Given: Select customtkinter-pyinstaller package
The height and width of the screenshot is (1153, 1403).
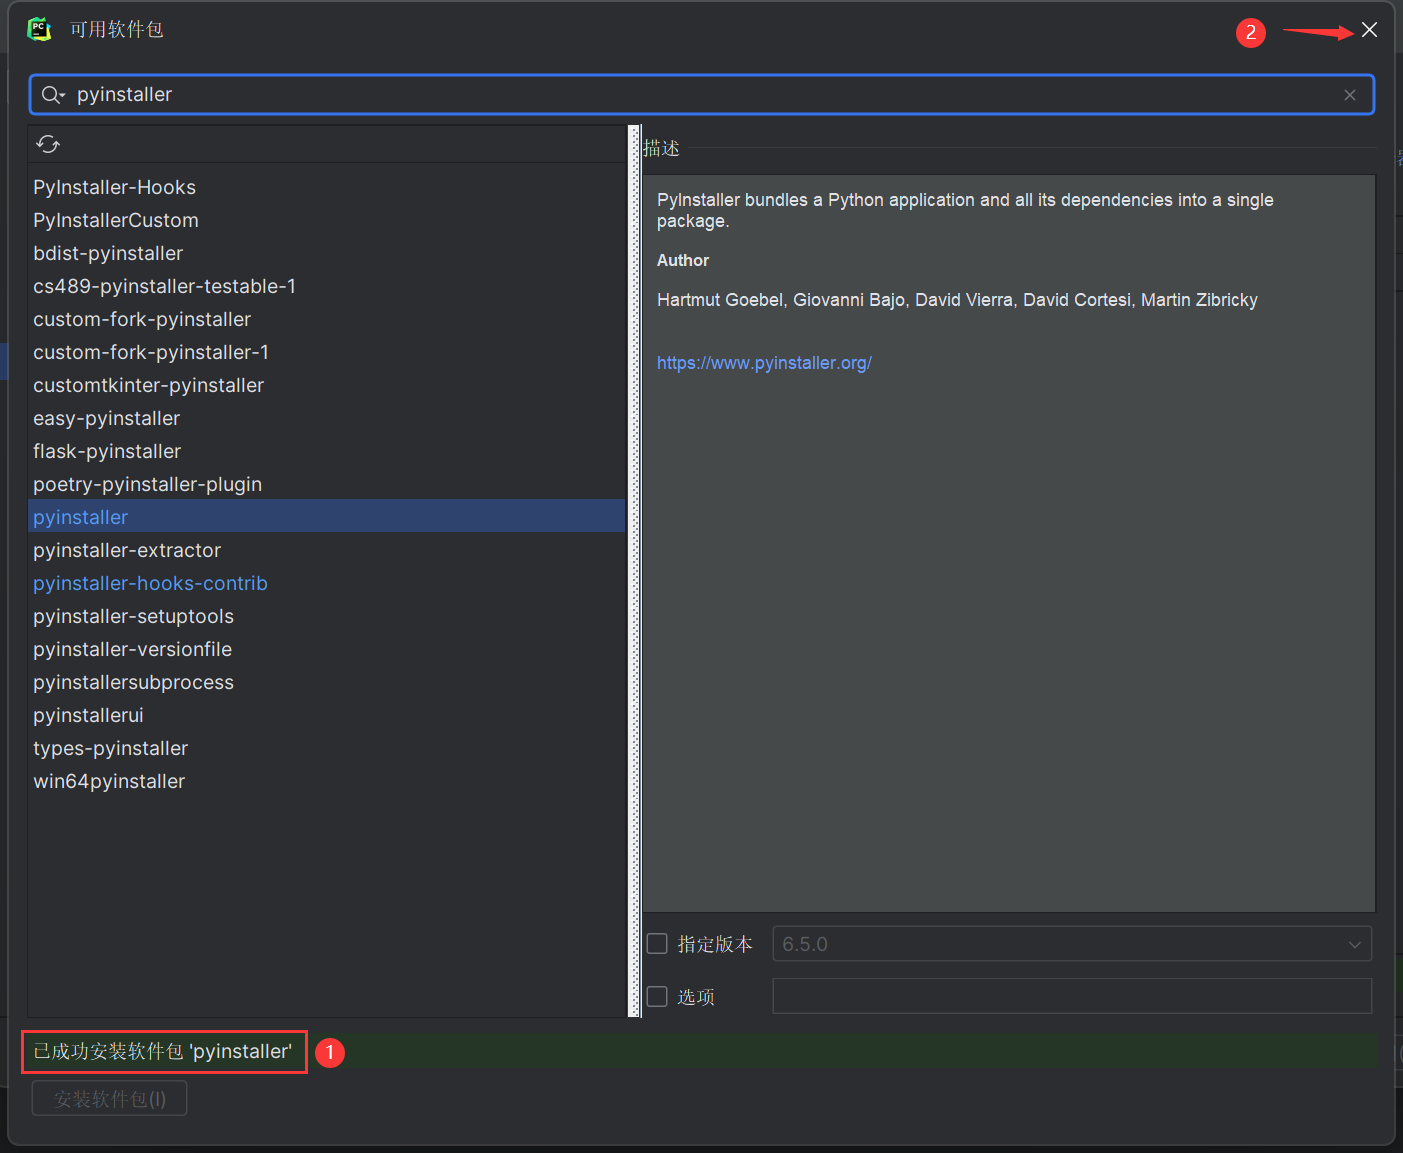Looking at the screenshot, I should point(326,385).
